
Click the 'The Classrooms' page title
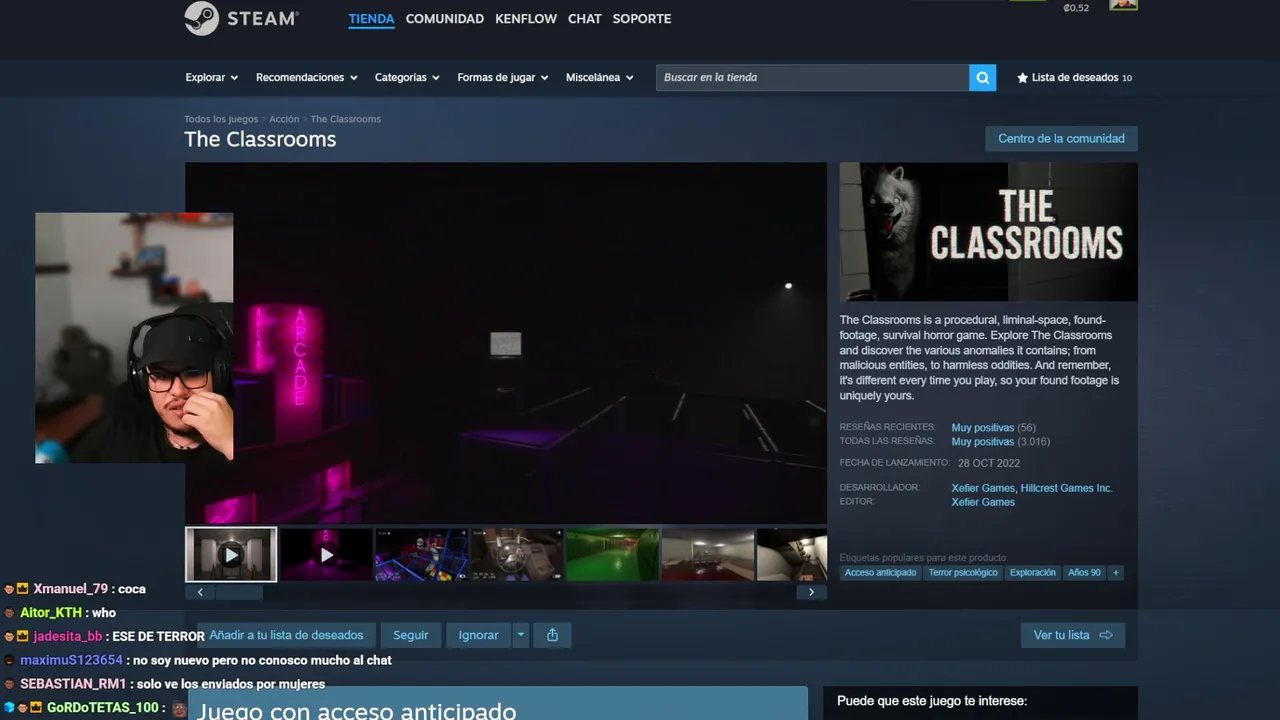tap(260, 140)
